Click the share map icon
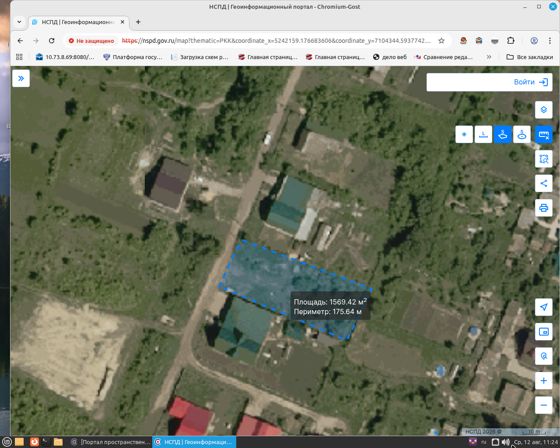Viewport: 560px width, 448px height. [x=544, y=183]
